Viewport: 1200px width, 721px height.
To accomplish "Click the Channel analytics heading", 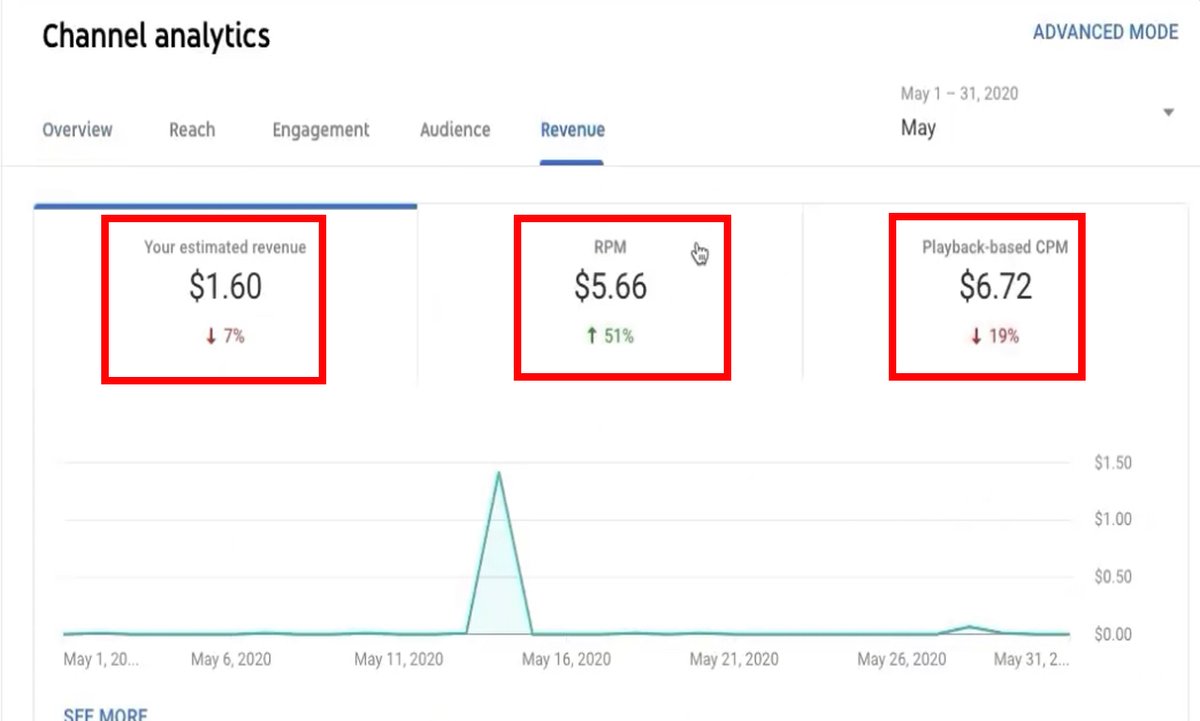I will tap(156, 36).
